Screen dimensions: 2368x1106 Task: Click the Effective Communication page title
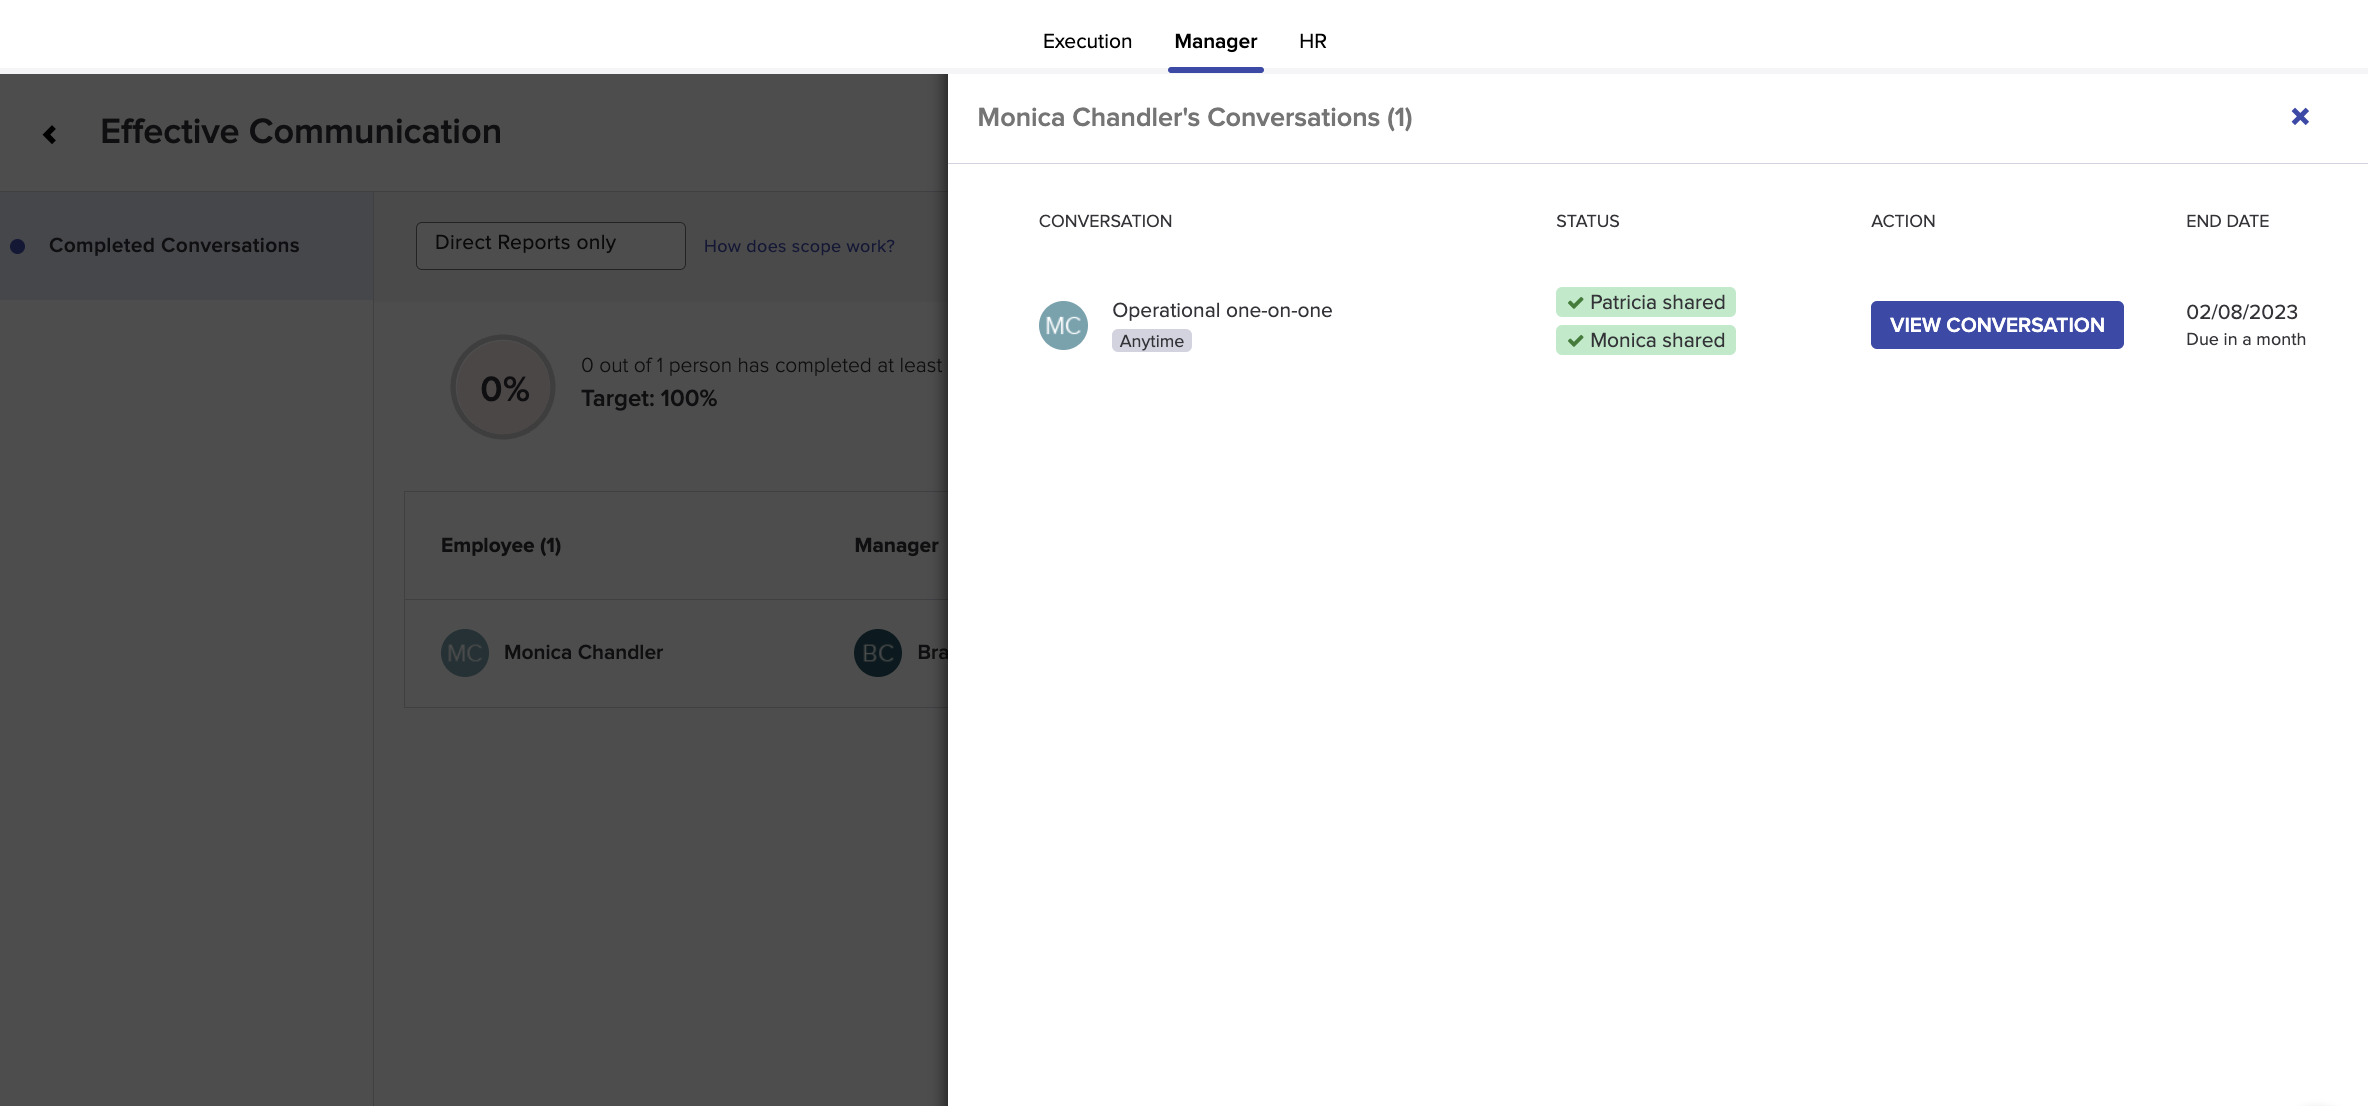[301, 132]
